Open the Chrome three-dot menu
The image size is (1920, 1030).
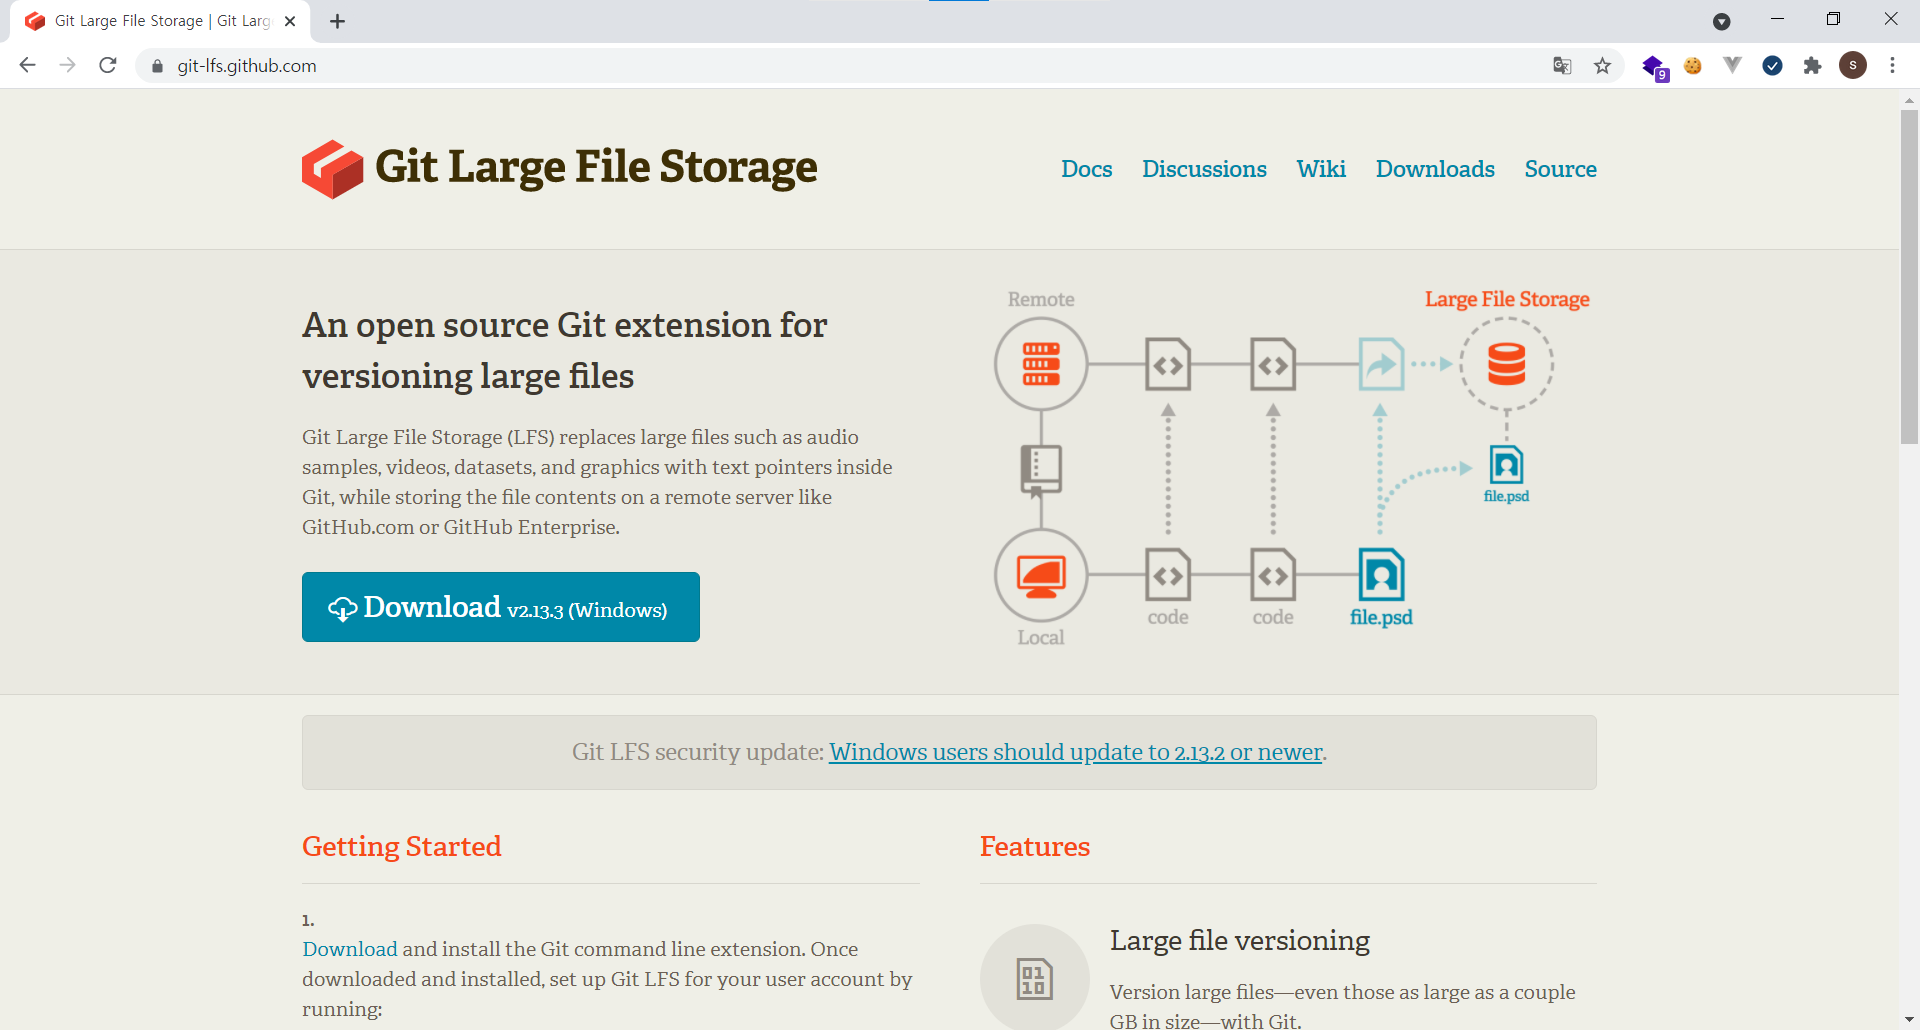pyautogui.click(x=1892, y=65)
